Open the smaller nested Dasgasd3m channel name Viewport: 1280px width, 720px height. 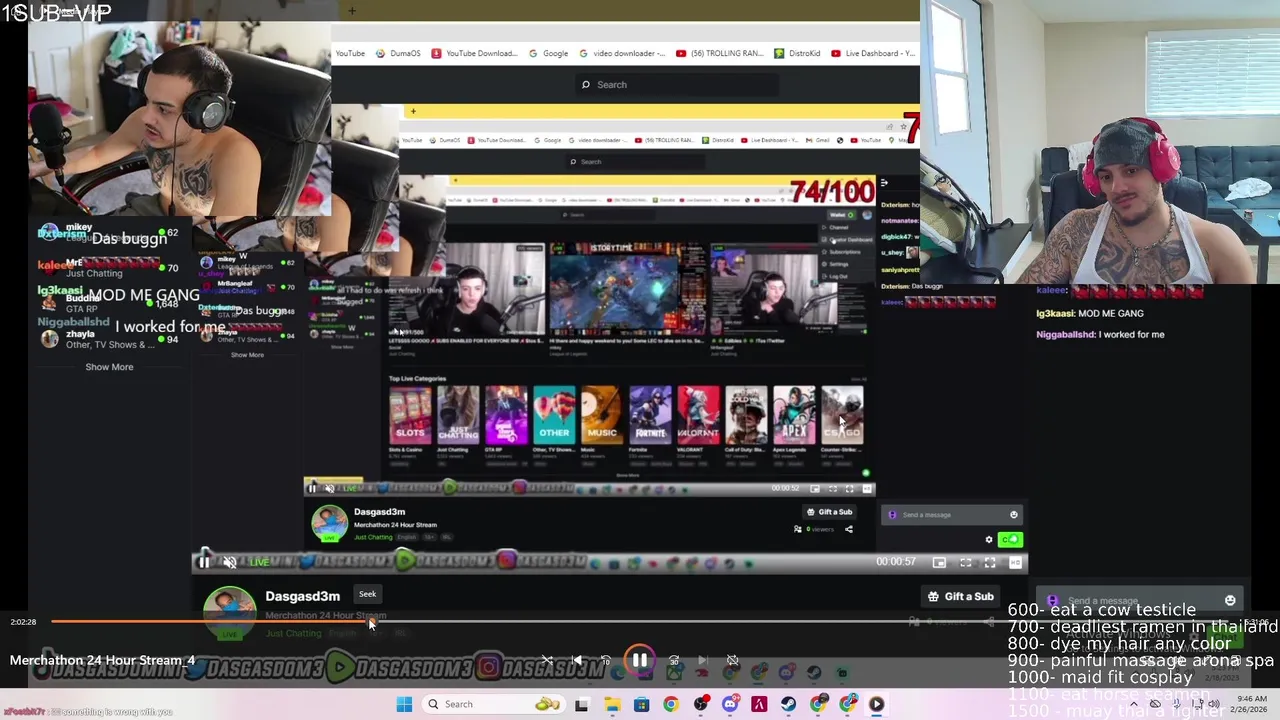click(379, 512)
